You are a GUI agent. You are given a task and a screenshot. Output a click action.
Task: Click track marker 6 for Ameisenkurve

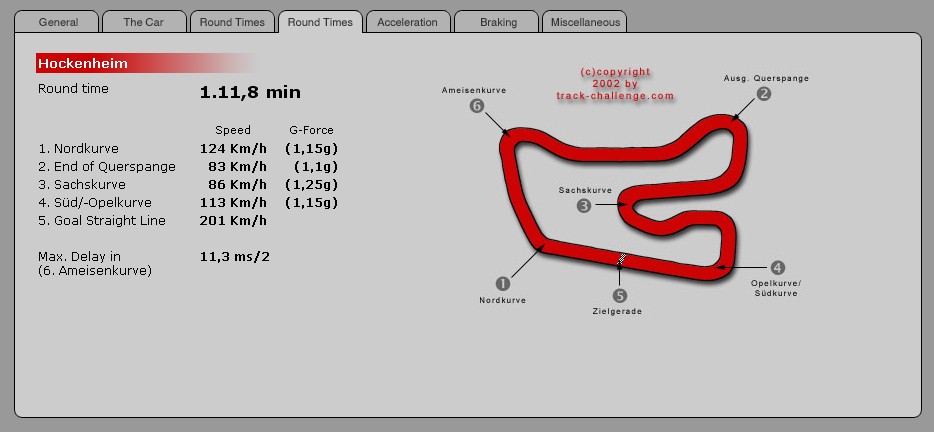[477, 106]
